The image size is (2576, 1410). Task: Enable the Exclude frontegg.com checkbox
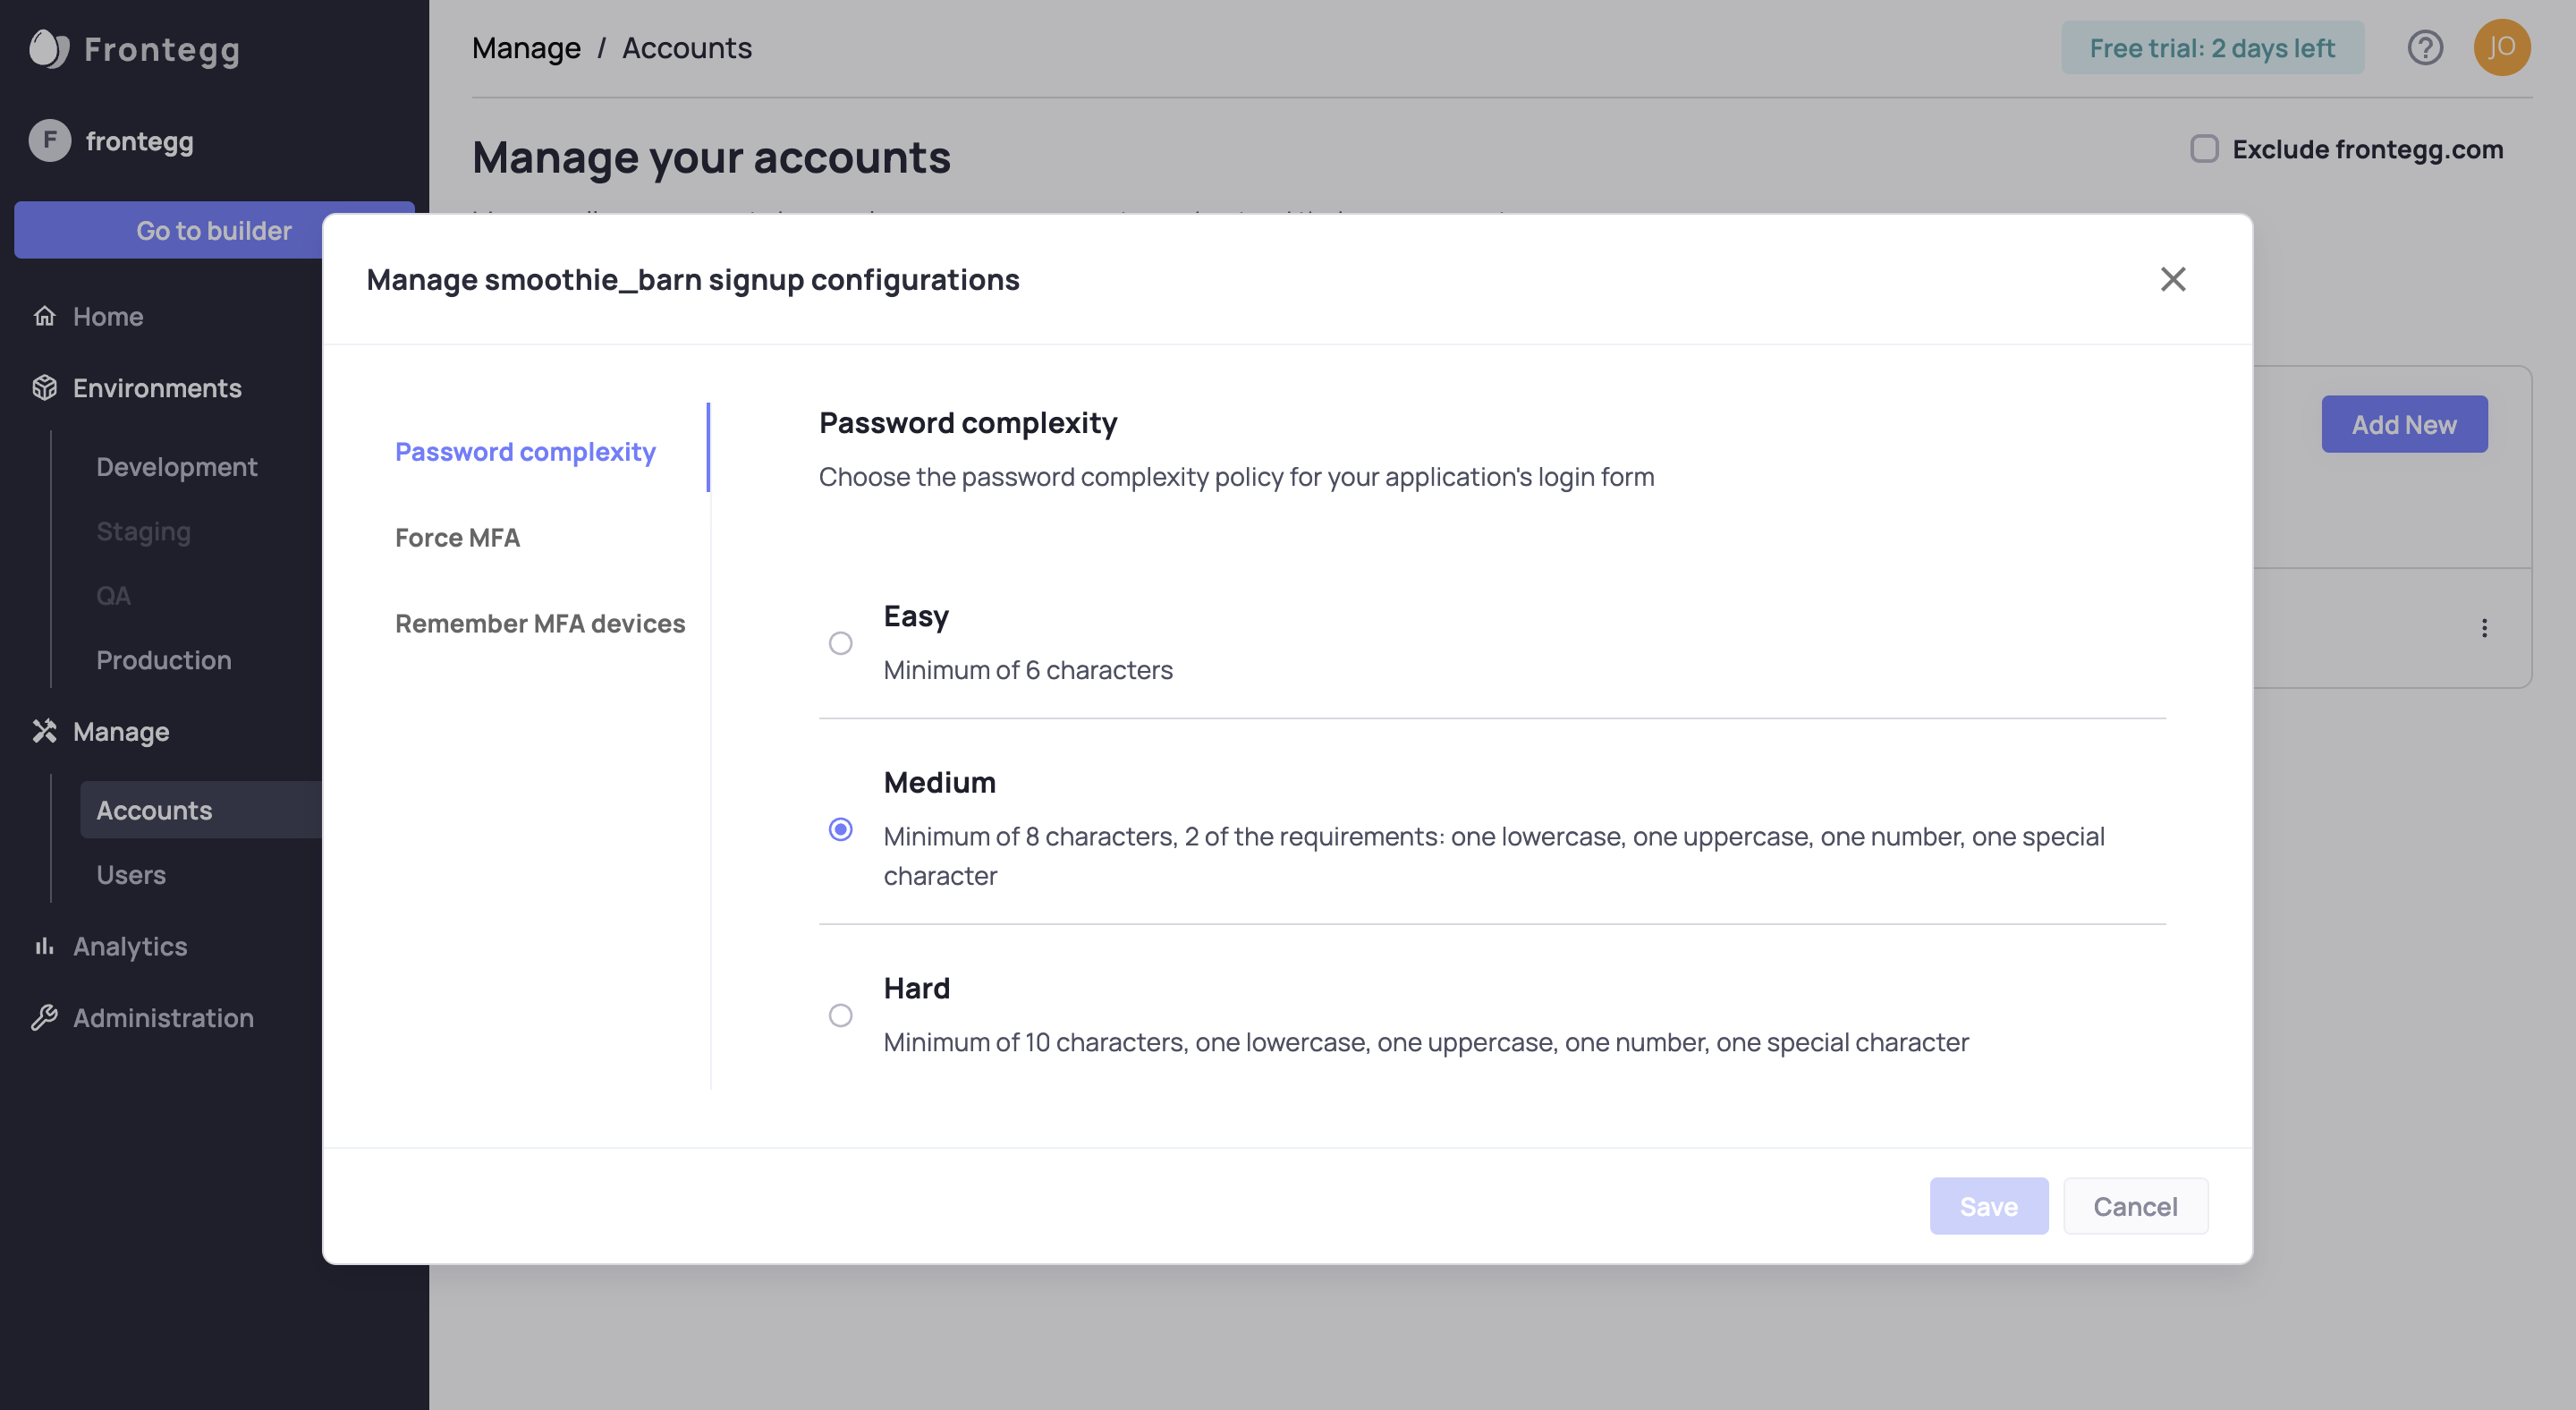tap(2204, 149)
